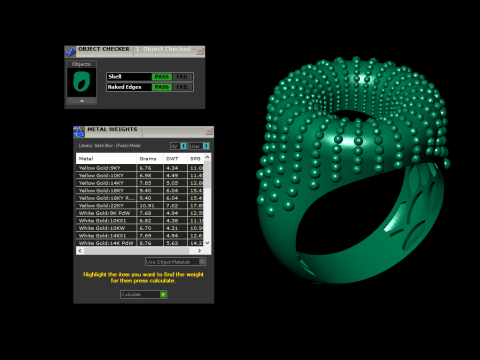Viewport: 480px width, 360px height.
Task: Click PASS on the Naked Edges row
Action: coord(162,87)
